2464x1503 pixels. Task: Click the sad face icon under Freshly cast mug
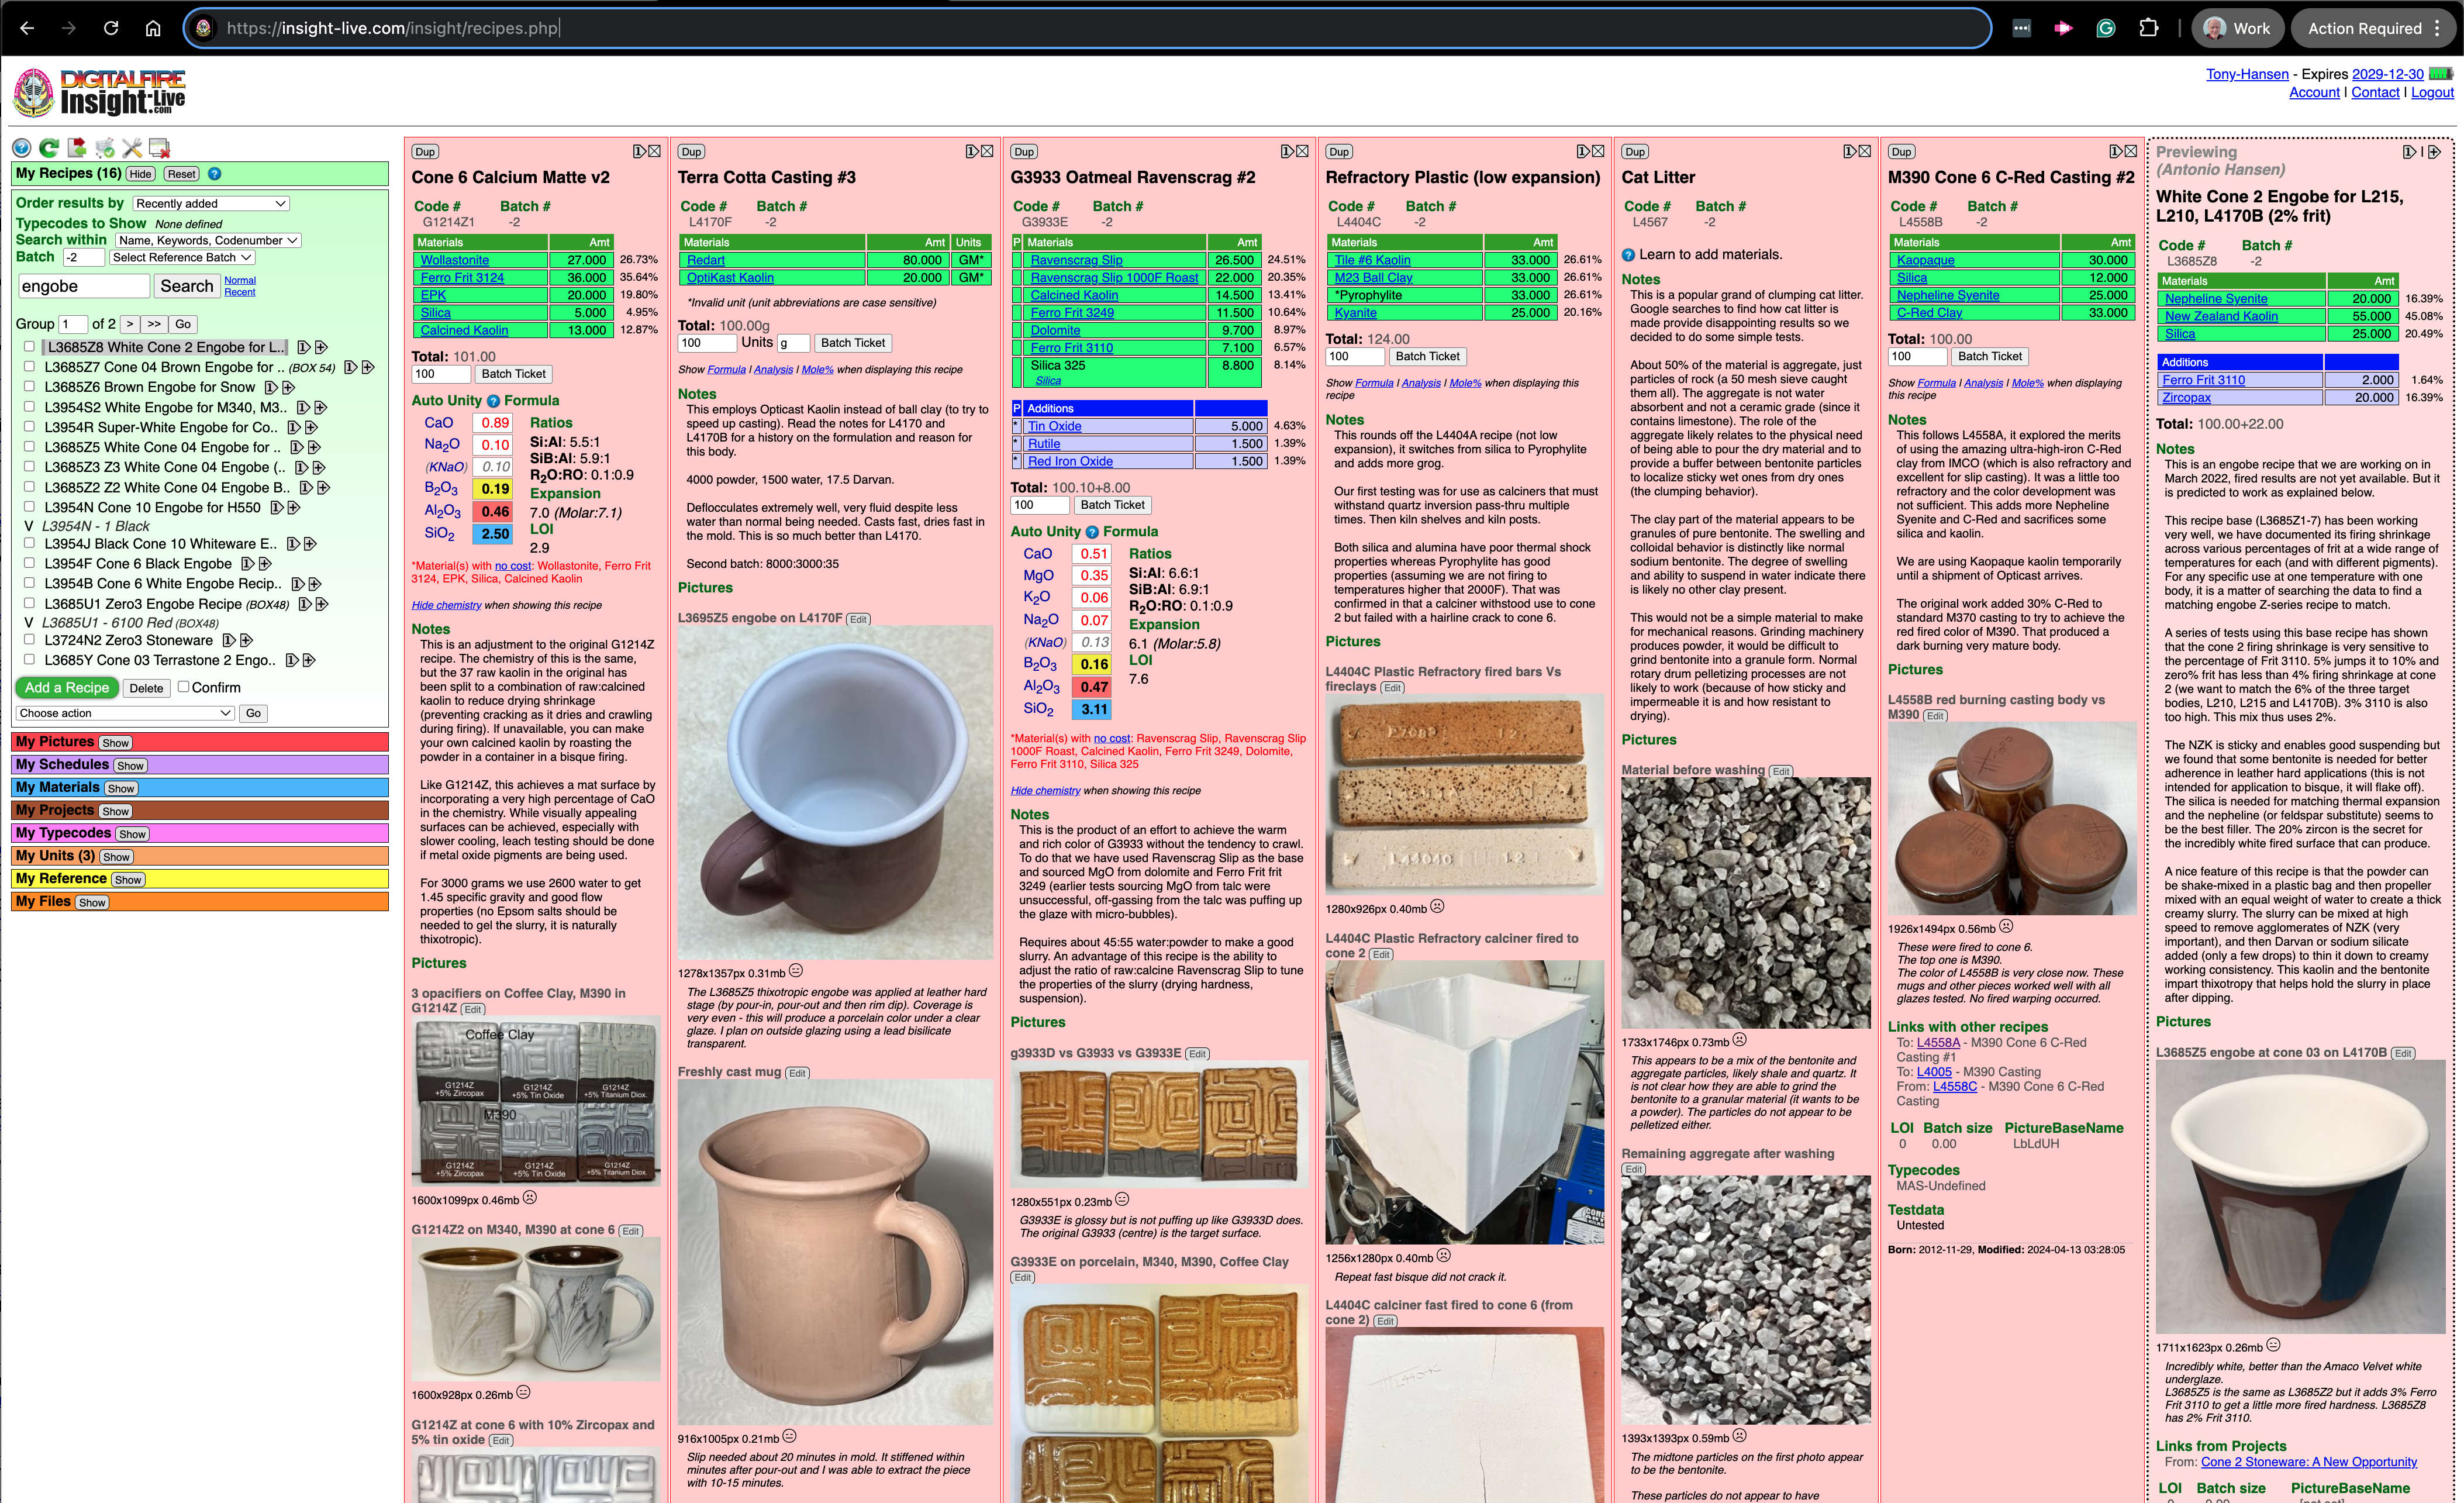tap(789, 1437)
